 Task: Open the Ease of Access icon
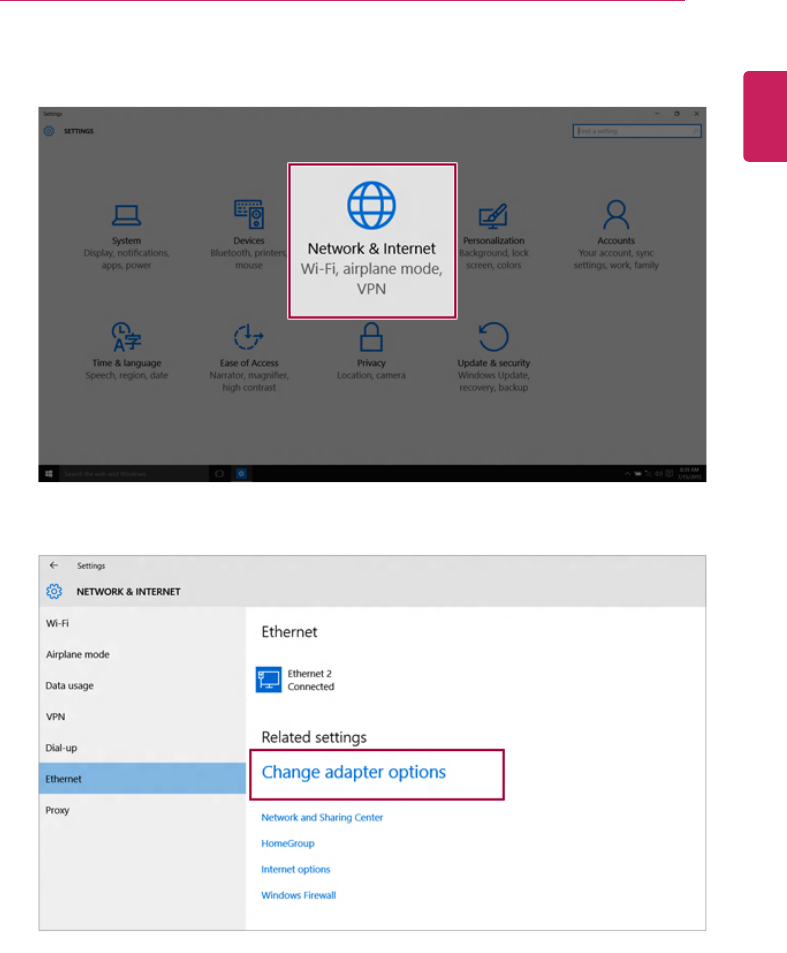tap(249, 337)
